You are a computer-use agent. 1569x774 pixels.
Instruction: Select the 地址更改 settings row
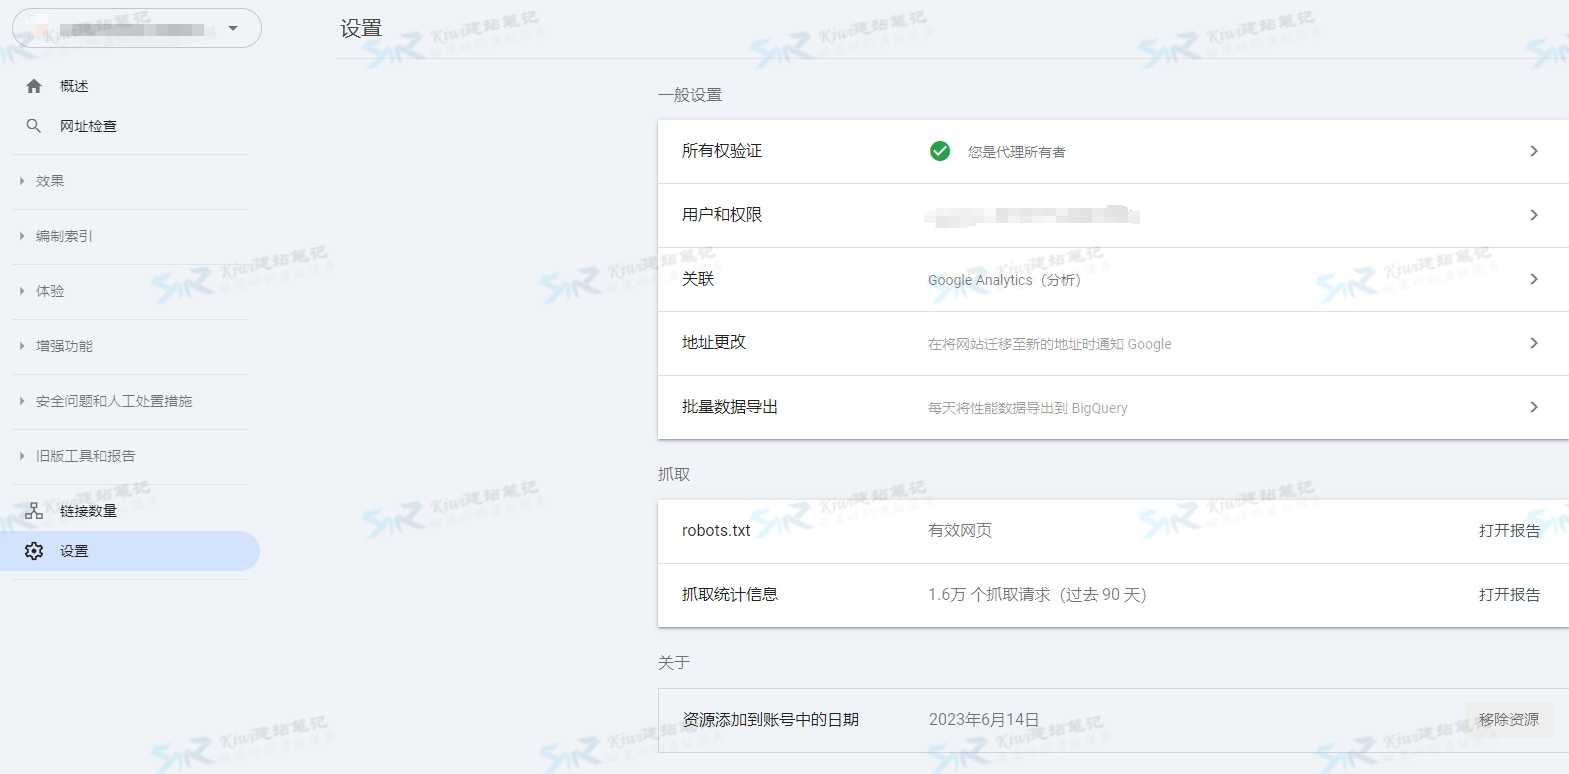tap(1100, 343)
